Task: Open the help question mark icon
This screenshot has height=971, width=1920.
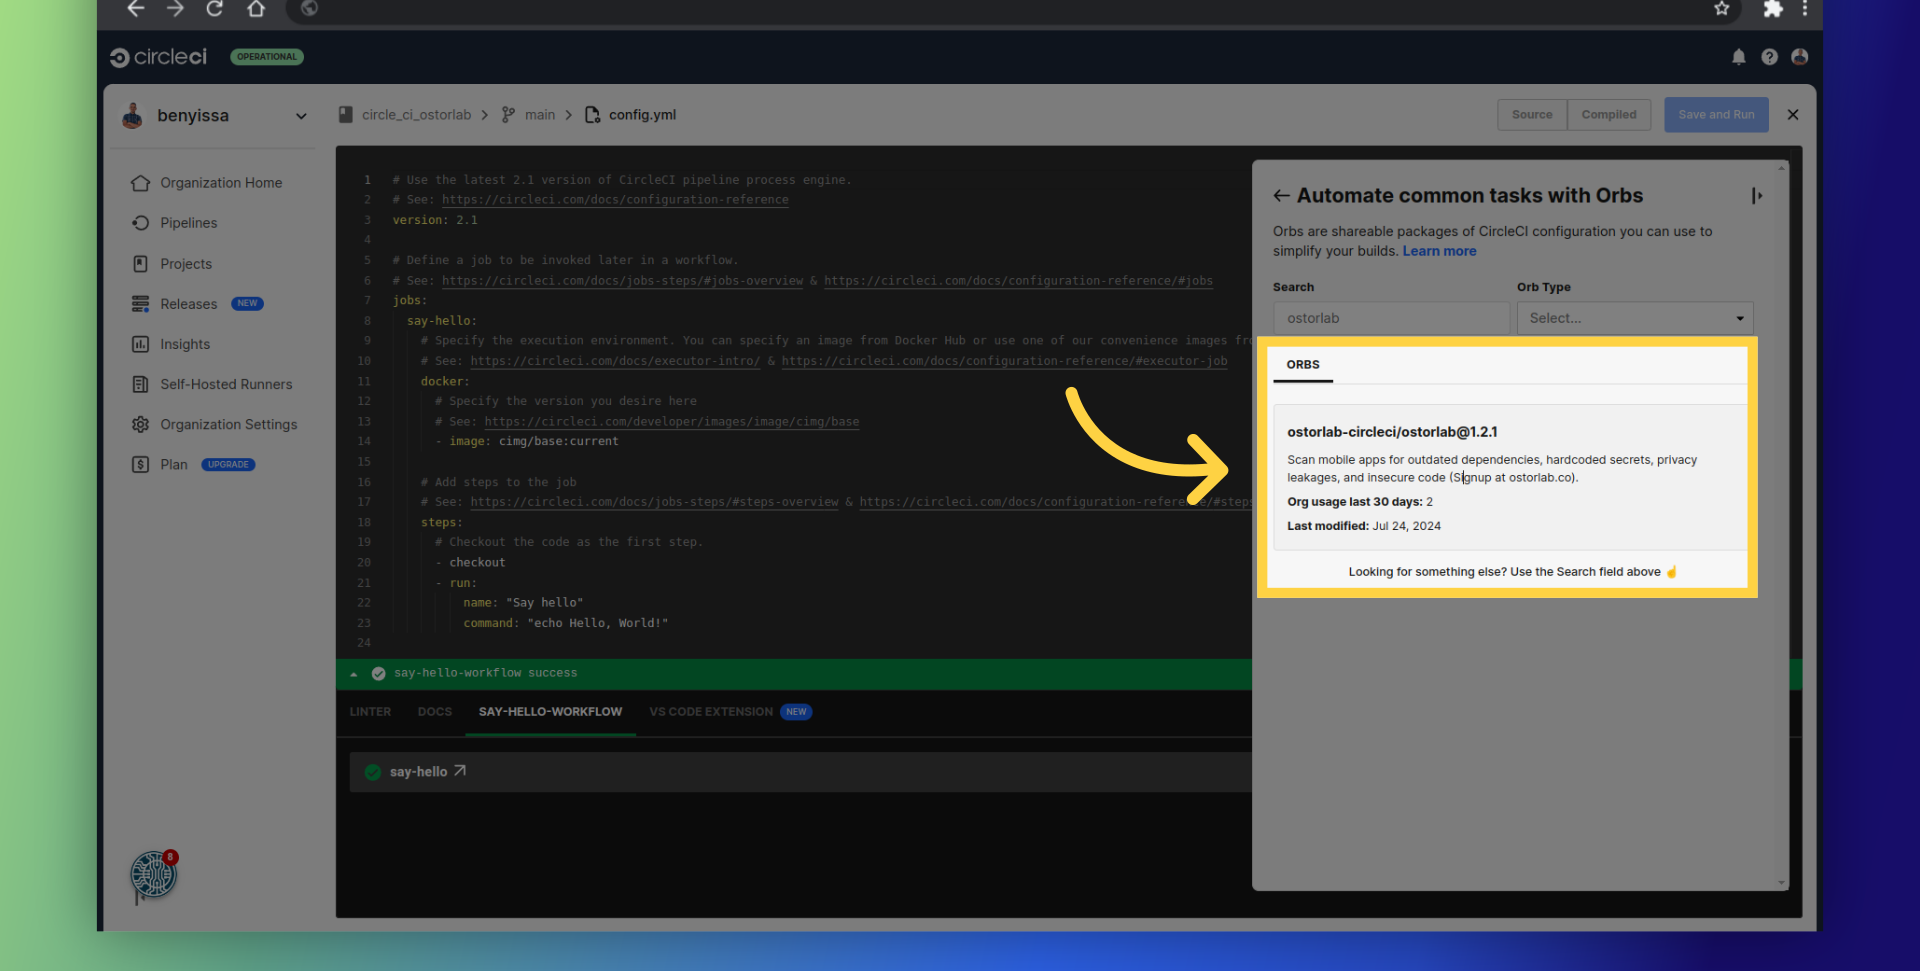Action: (x=1769, y=57)
